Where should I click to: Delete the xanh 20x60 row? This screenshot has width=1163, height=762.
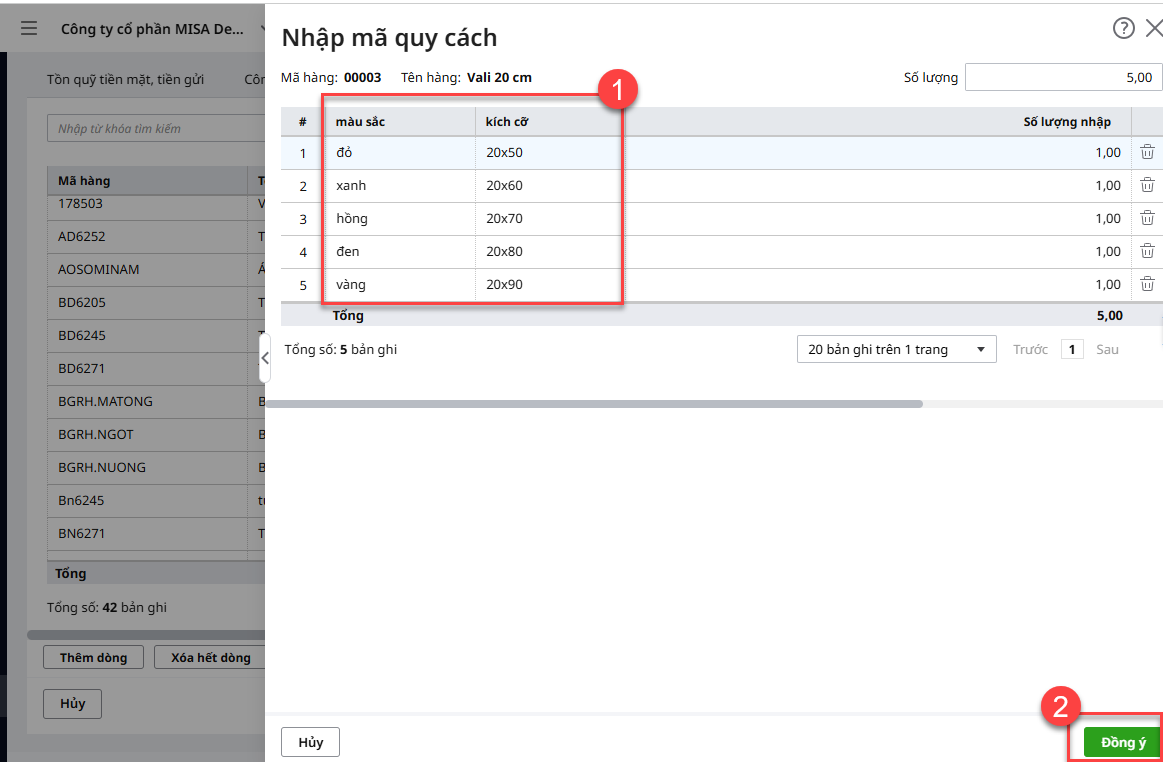1147,185
